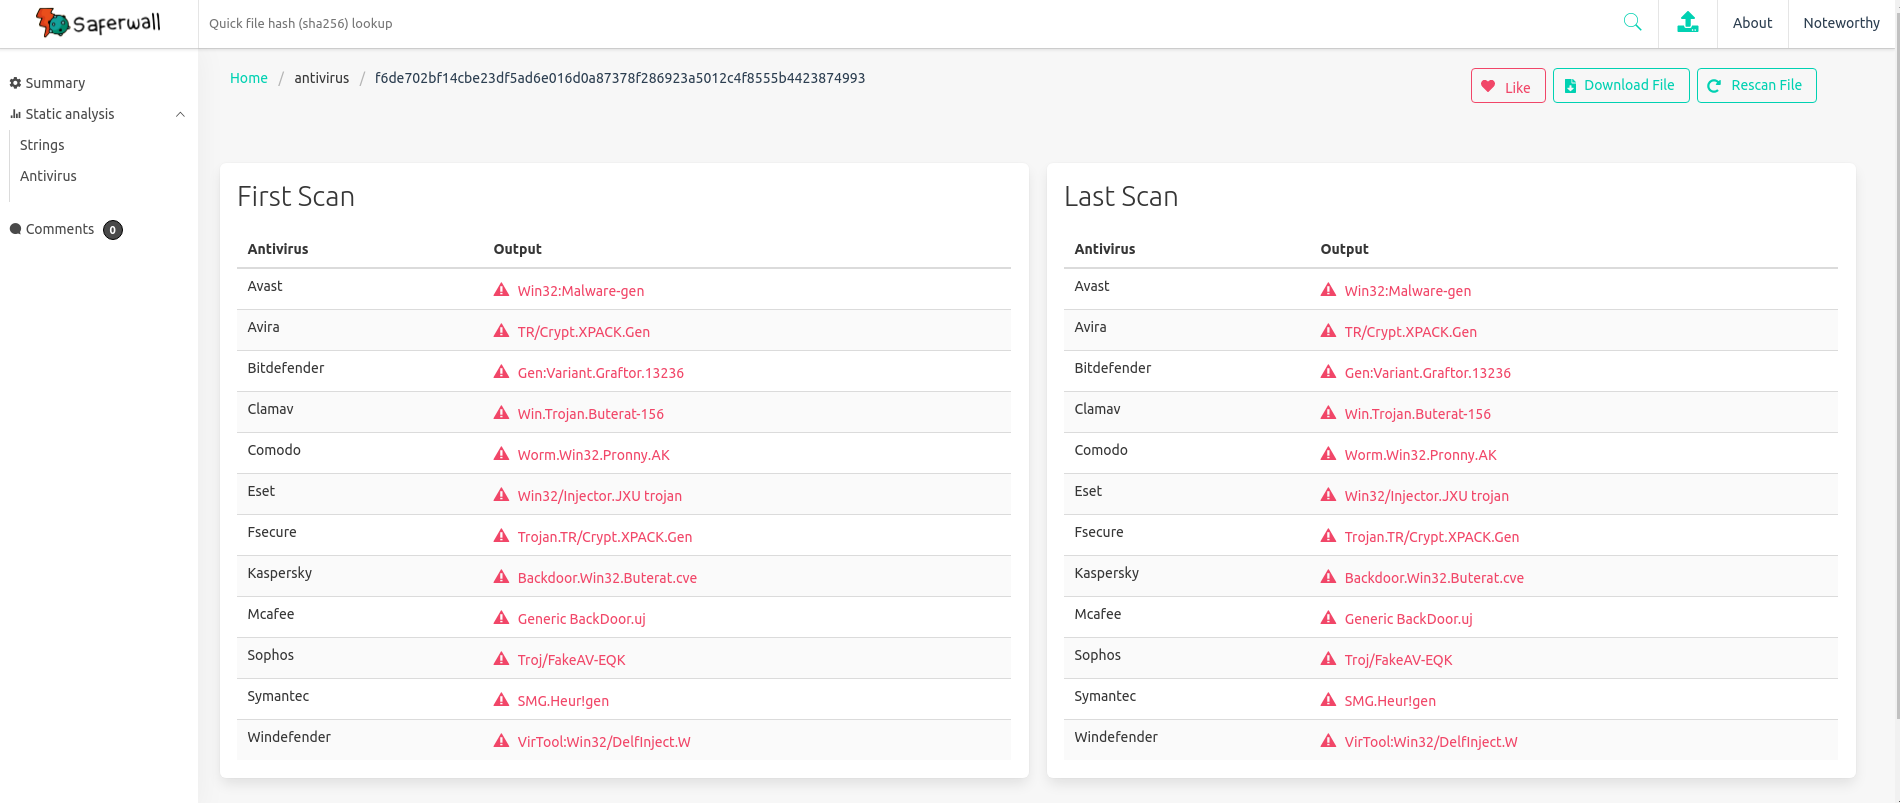Click warning icon for Bitdefender in First Scan

click(x=501, y=372)
